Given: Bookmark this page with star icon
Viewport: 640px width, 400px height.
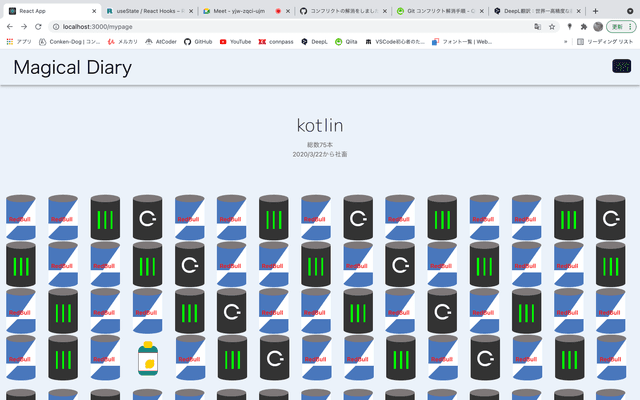Looking at the screenshot, I should (x=552, y=27).
